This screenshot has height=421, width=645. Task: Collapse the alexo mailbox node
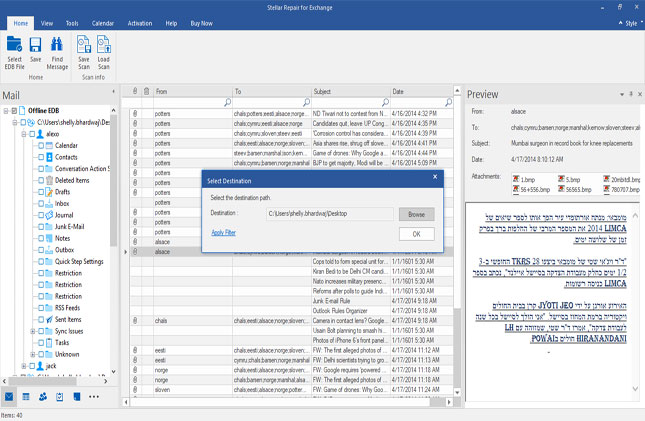(23, 134)
